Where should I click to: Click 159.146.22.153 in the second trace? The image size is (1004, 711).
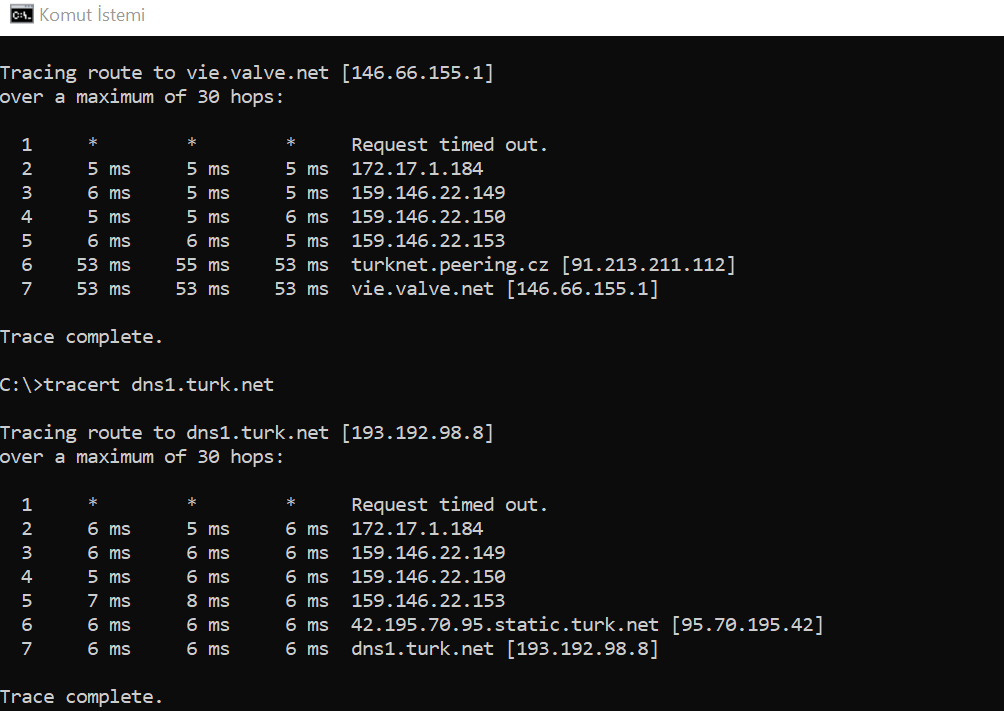(428, 601)
